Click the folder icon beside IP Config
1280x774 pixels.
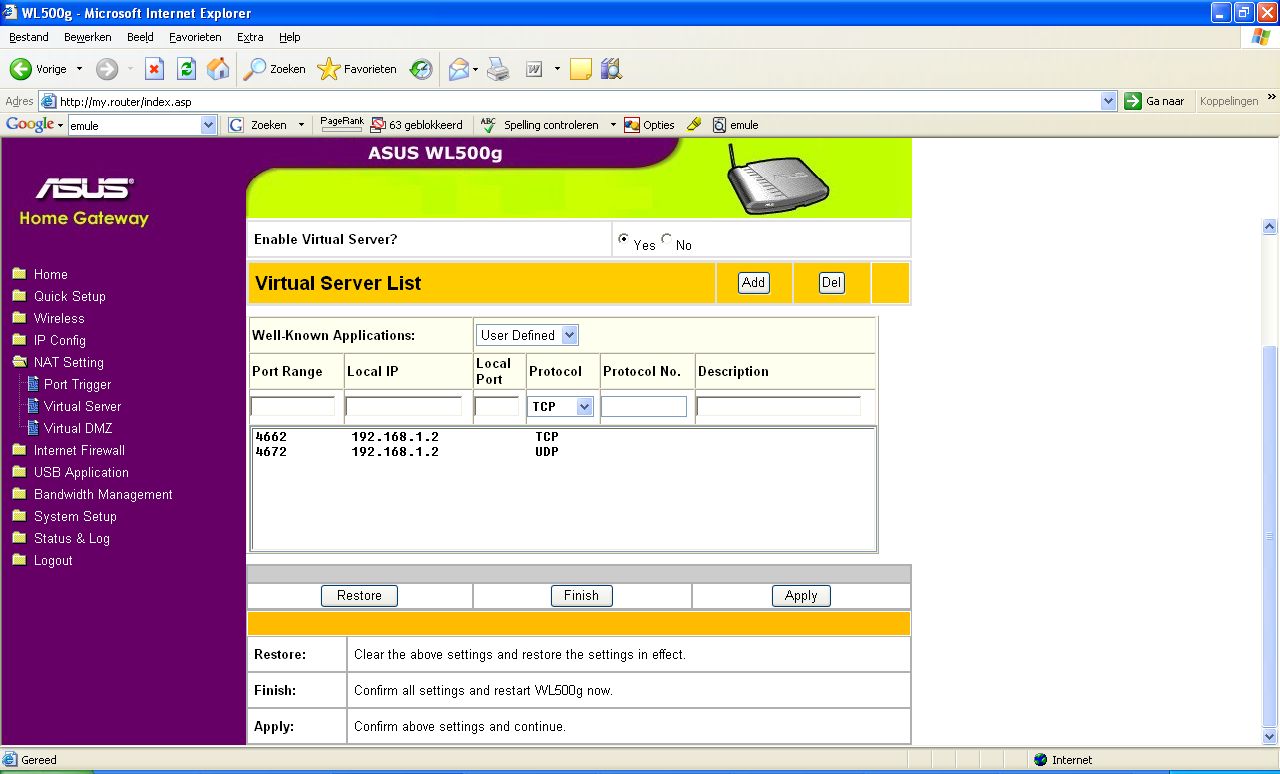coord(19,340)
